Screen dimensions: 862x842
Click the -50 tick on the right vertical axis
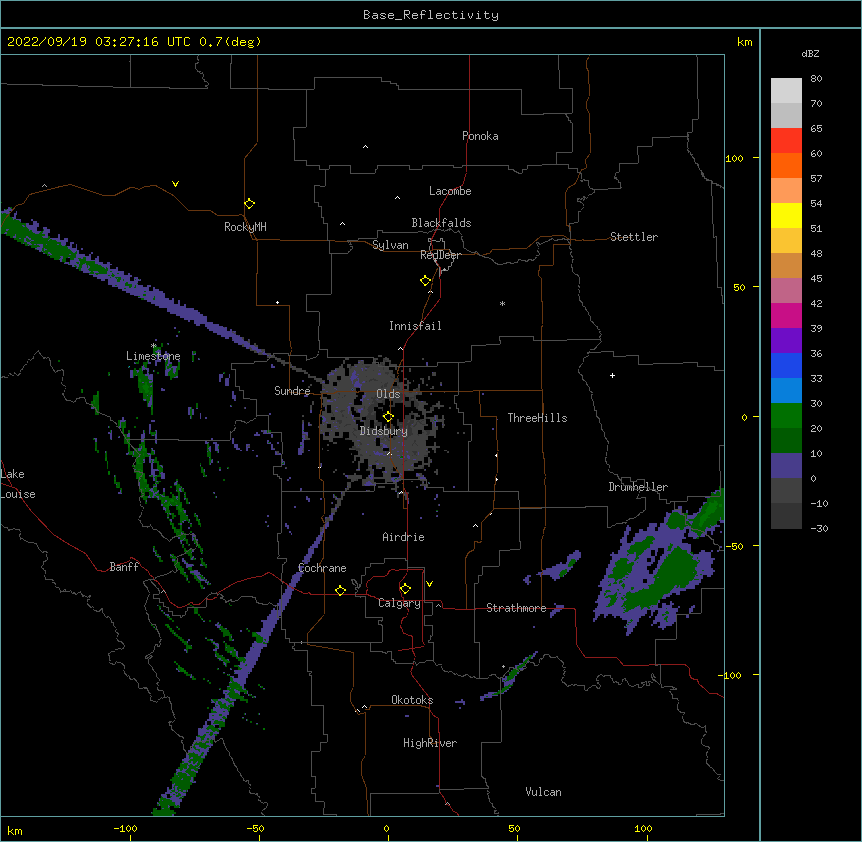(x=734, y=546)
